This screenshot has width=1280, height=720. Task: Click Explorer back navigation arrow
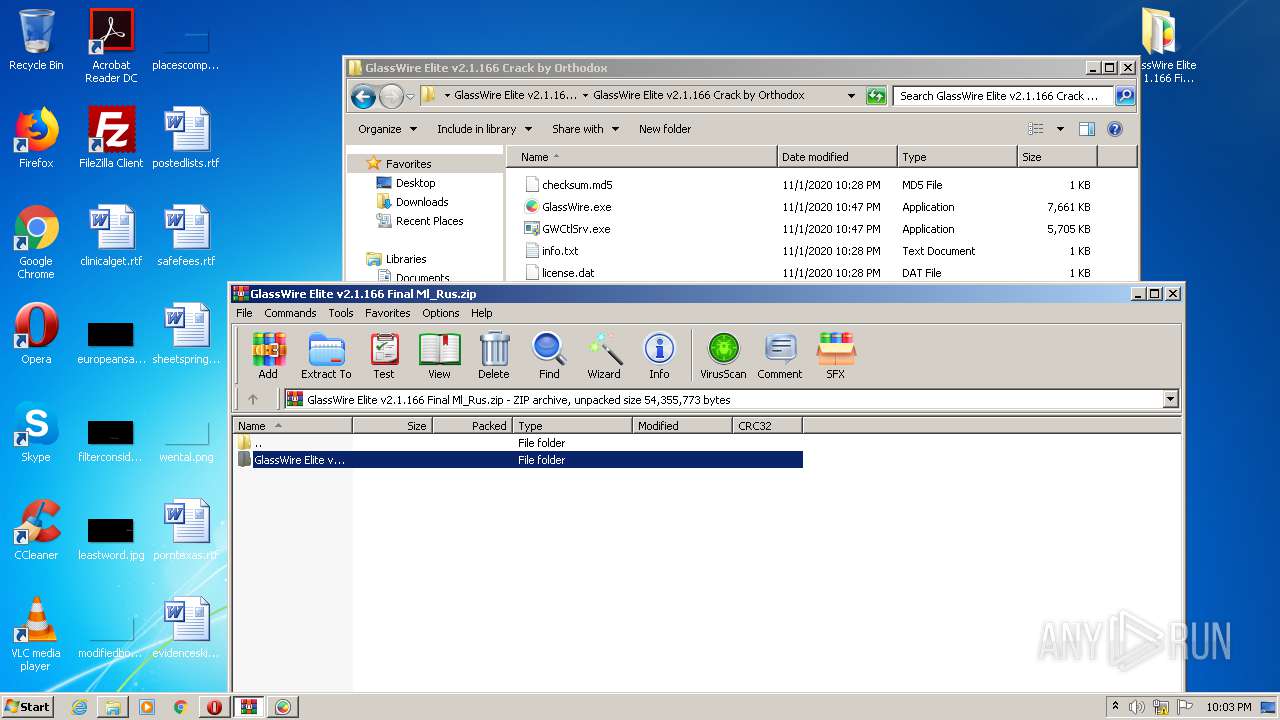(x=363, y=96)
